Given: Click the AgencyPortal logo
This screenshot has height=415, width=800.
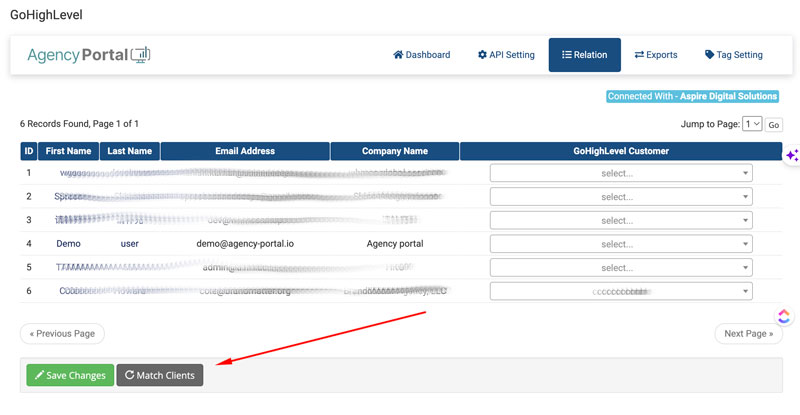Looking at the screenshot, I should (x=89, y=55).
